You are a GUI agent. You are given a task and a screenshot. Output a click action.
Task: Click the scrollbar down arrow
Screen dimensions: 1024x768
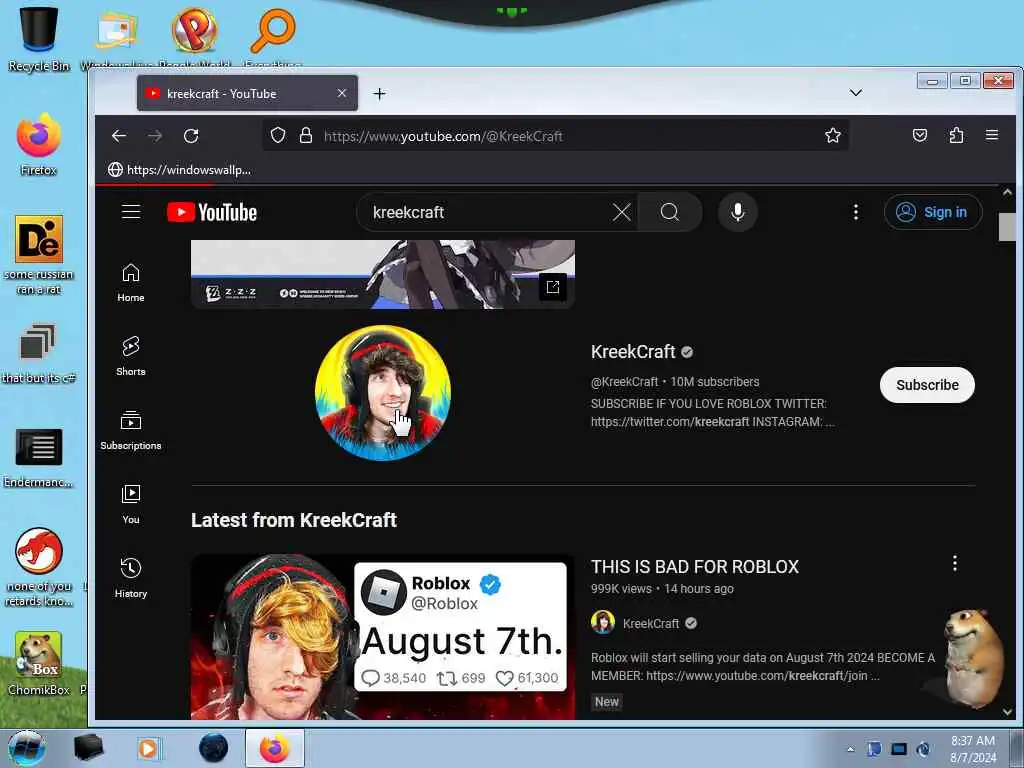coord(1007,712)
